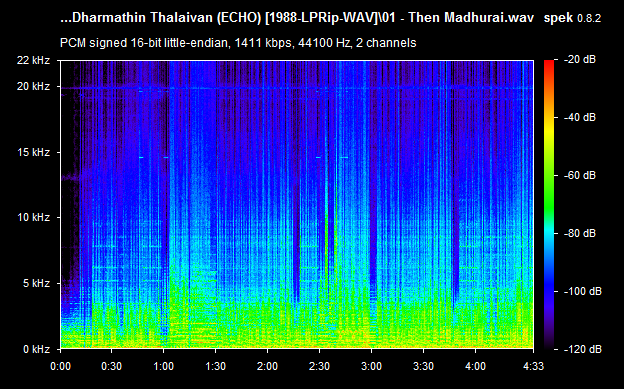Screen dimensions: 624x389
Task: Click the red top of color scale
Action: pos(549,63)
